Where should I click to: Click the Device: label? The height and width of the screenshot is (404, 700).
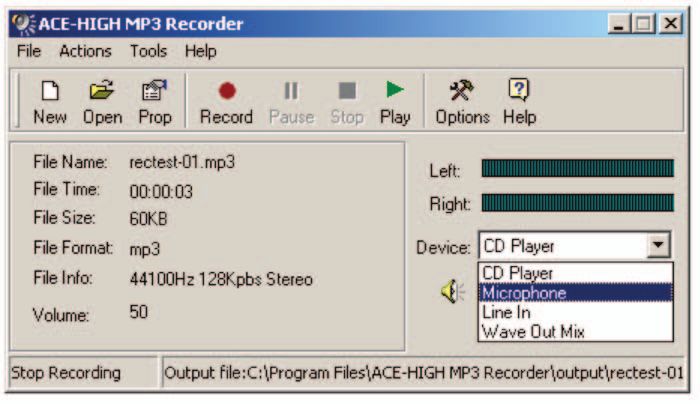click(x=443, y=247)
